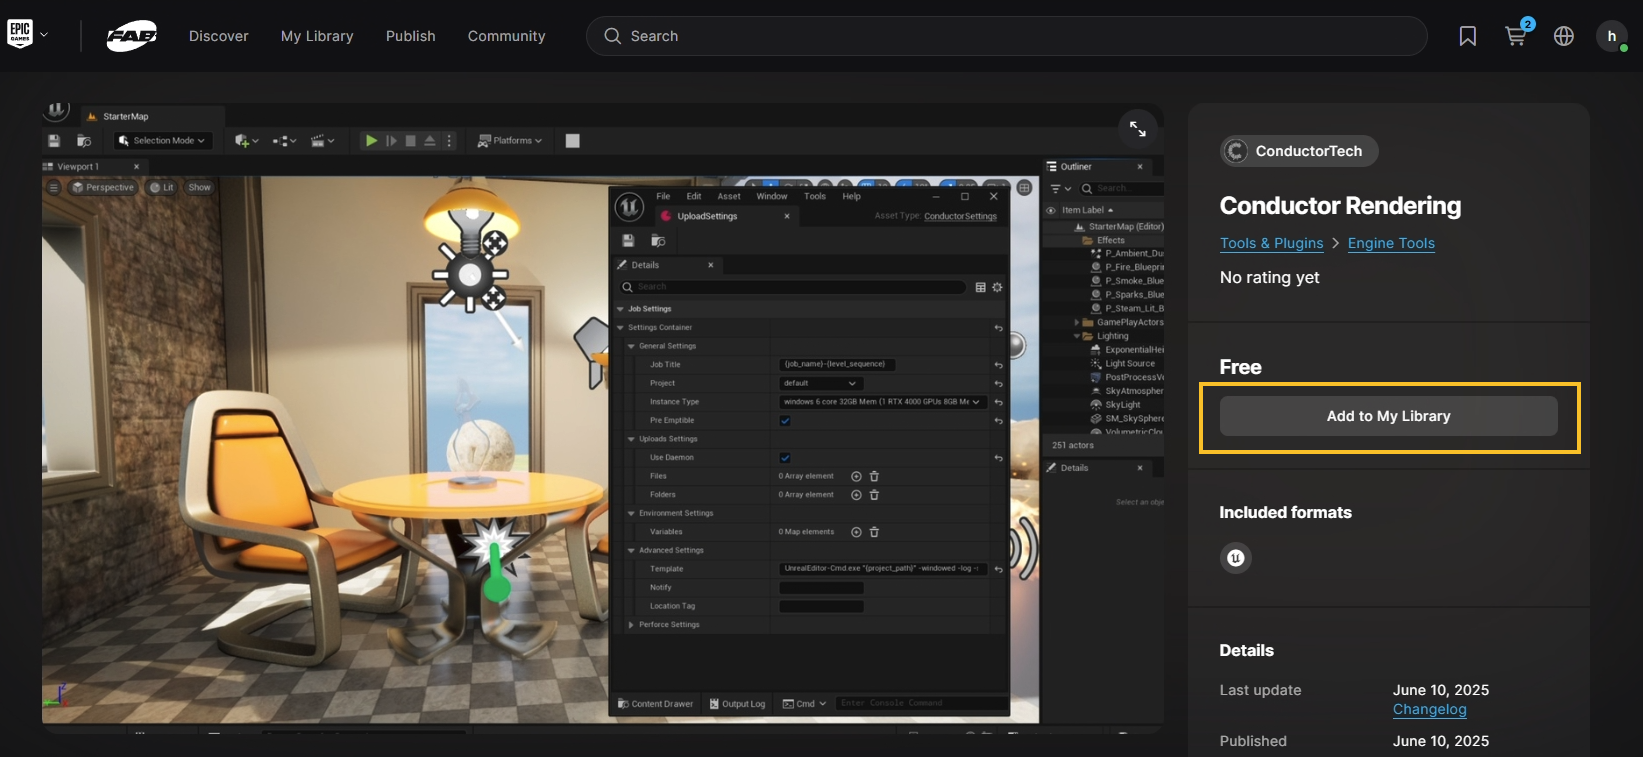Open the Epic Games dropdown chevron
Screen dimensions: 1643x757
(x=44, y=35)
